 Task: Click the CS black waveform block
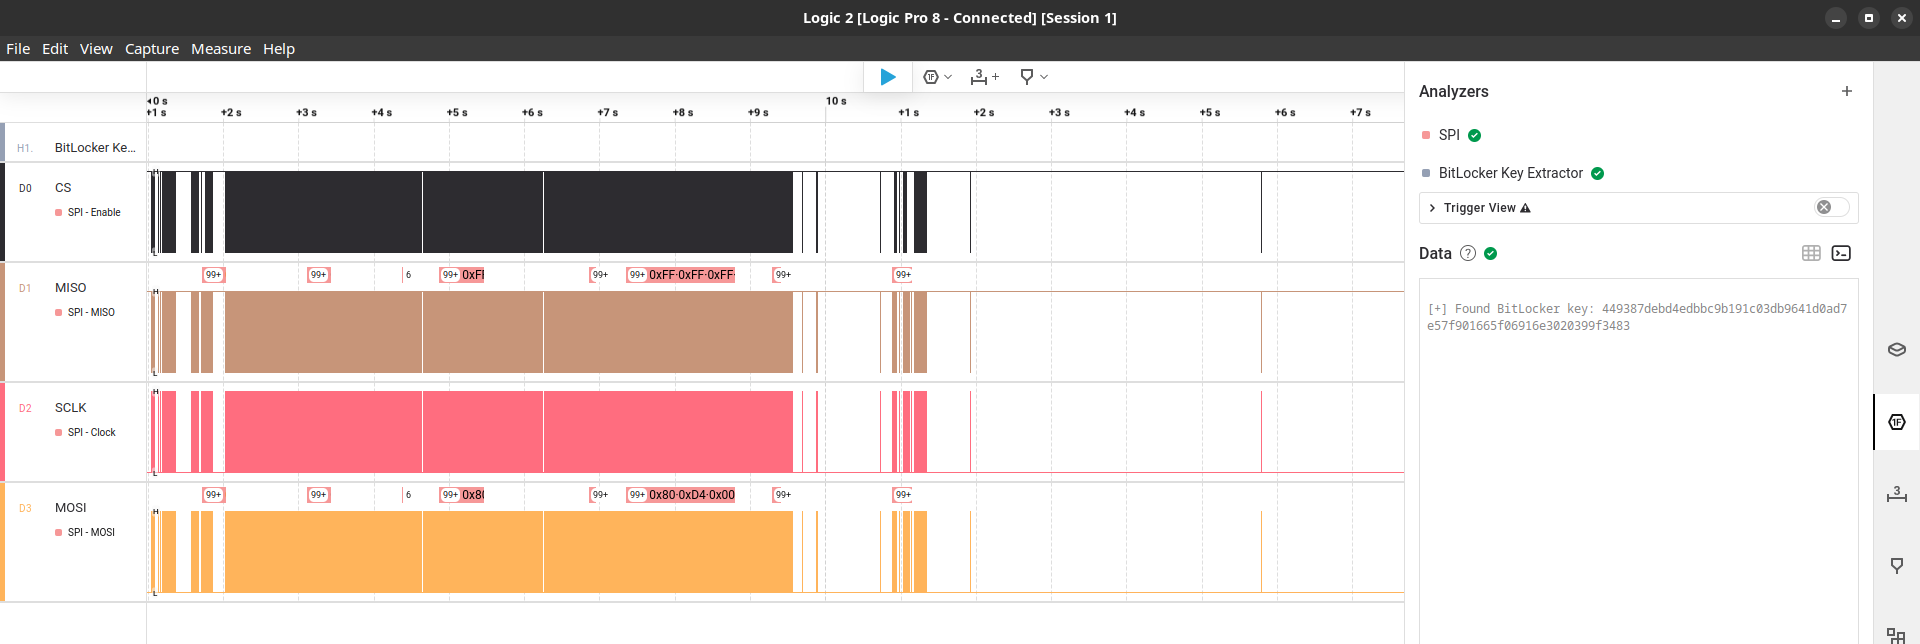point(508,212)
